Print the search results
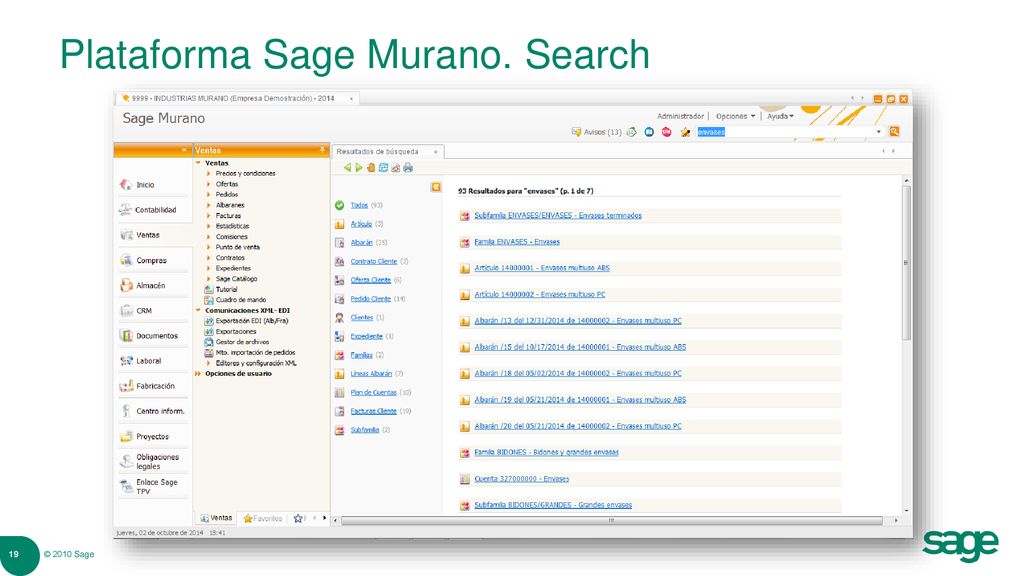The width and height of the screenshot is (1024, 576). point(408,168)
